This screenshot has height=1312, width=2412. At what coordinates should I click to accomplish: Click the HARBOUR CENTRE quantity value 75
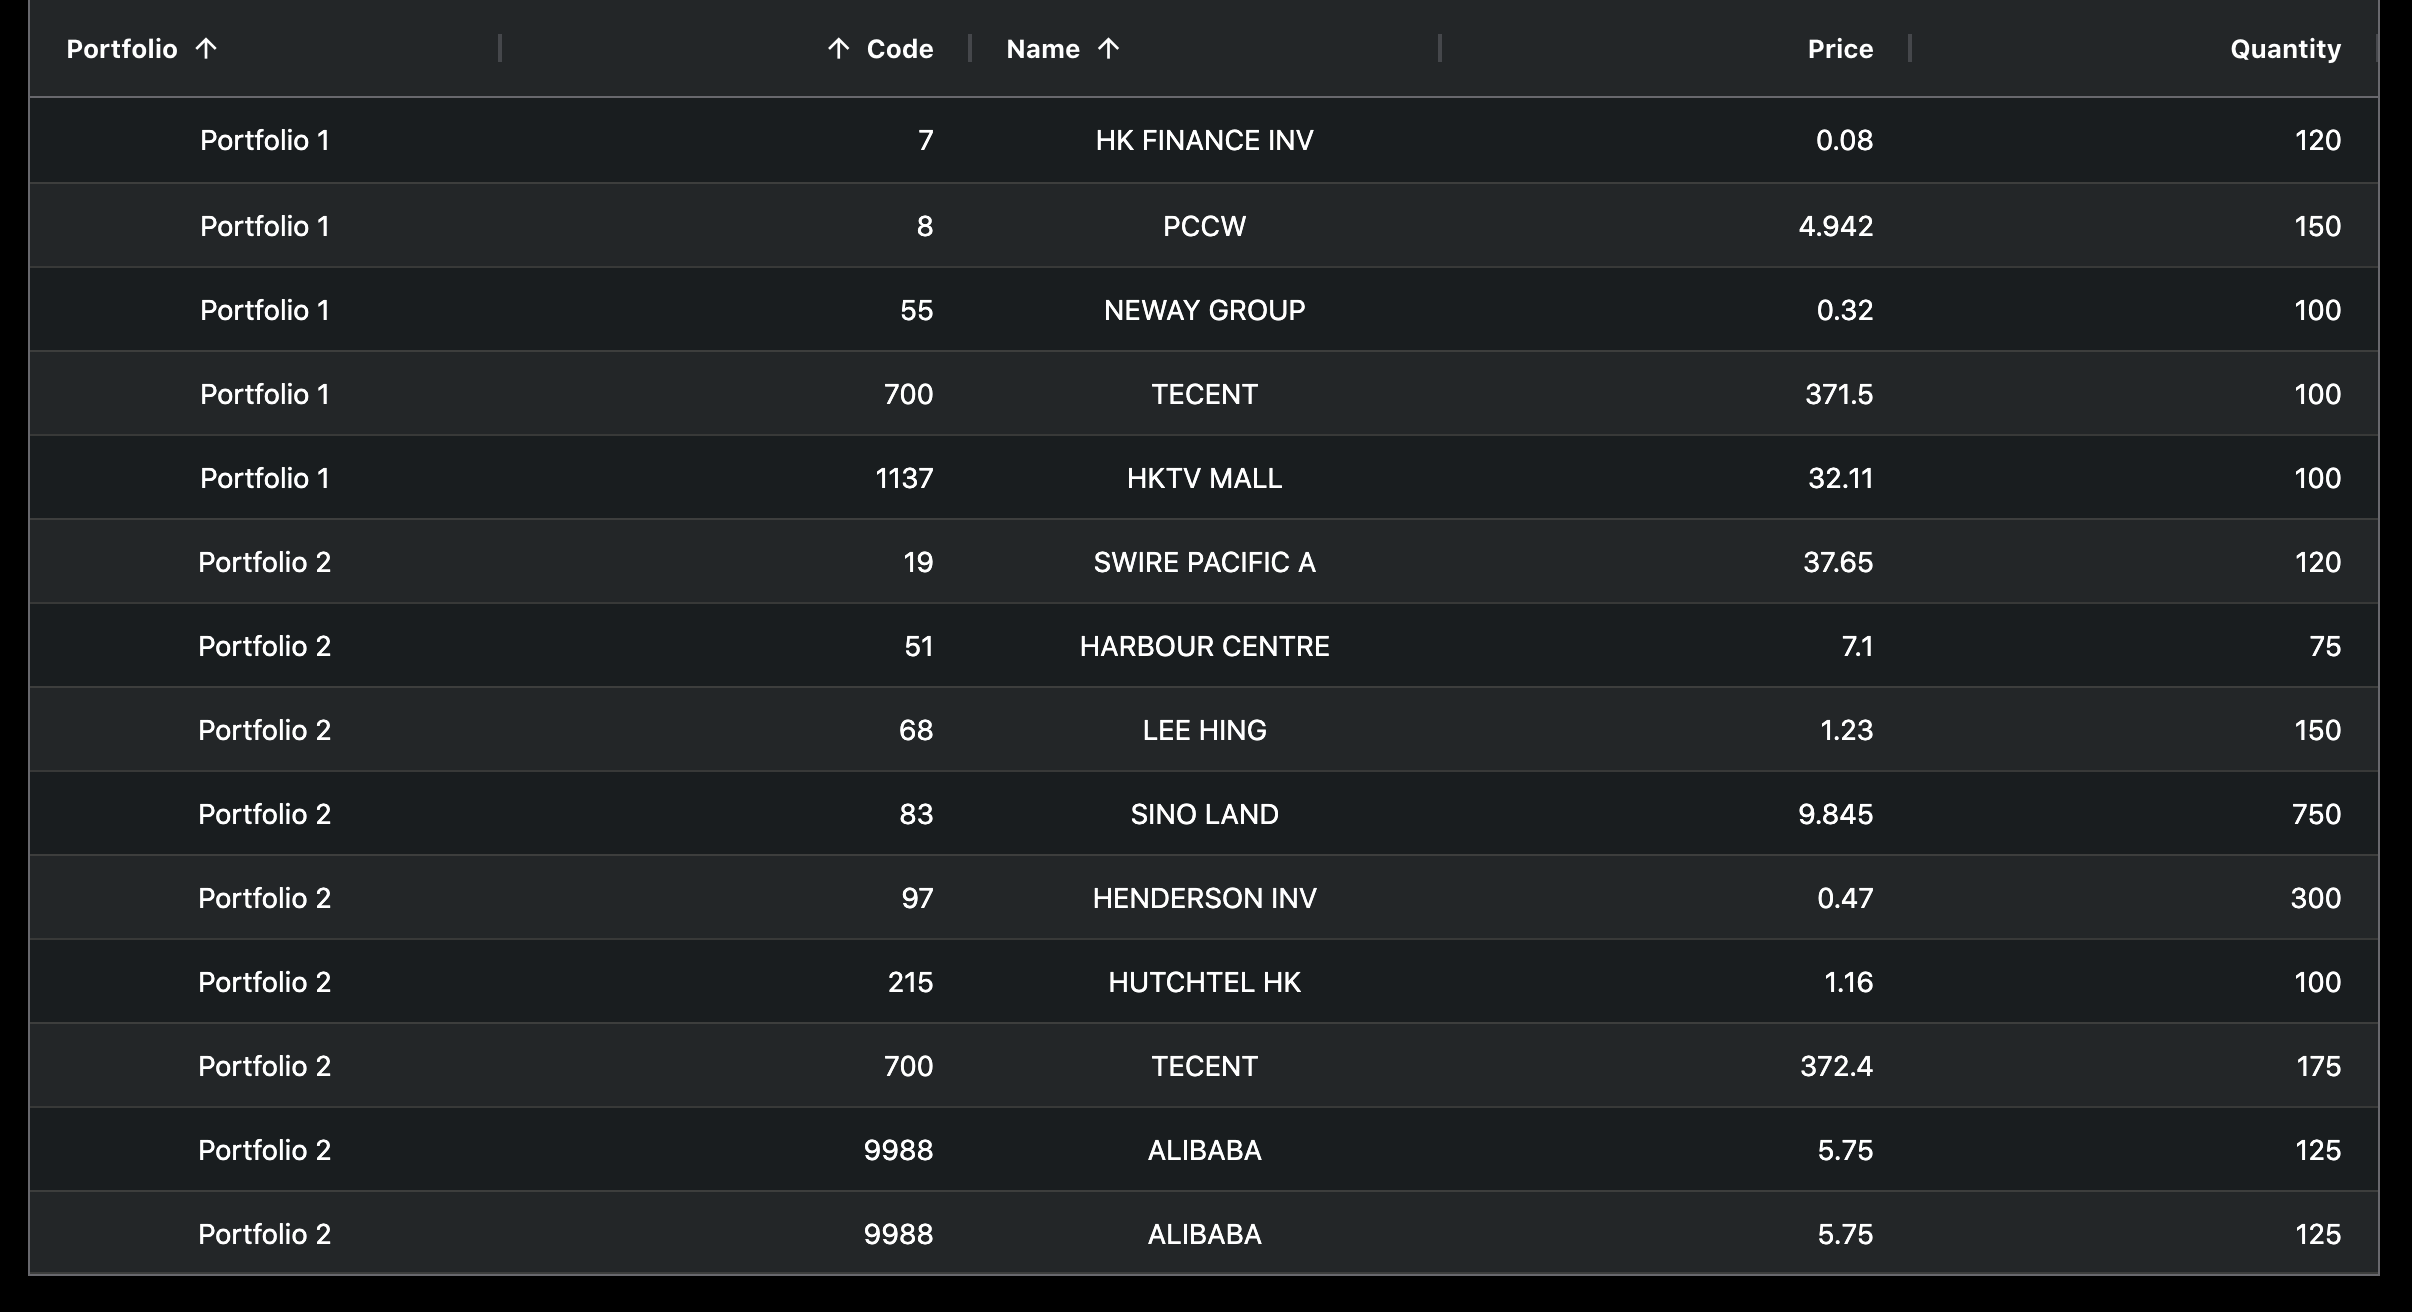click(x=2328, y=645)
